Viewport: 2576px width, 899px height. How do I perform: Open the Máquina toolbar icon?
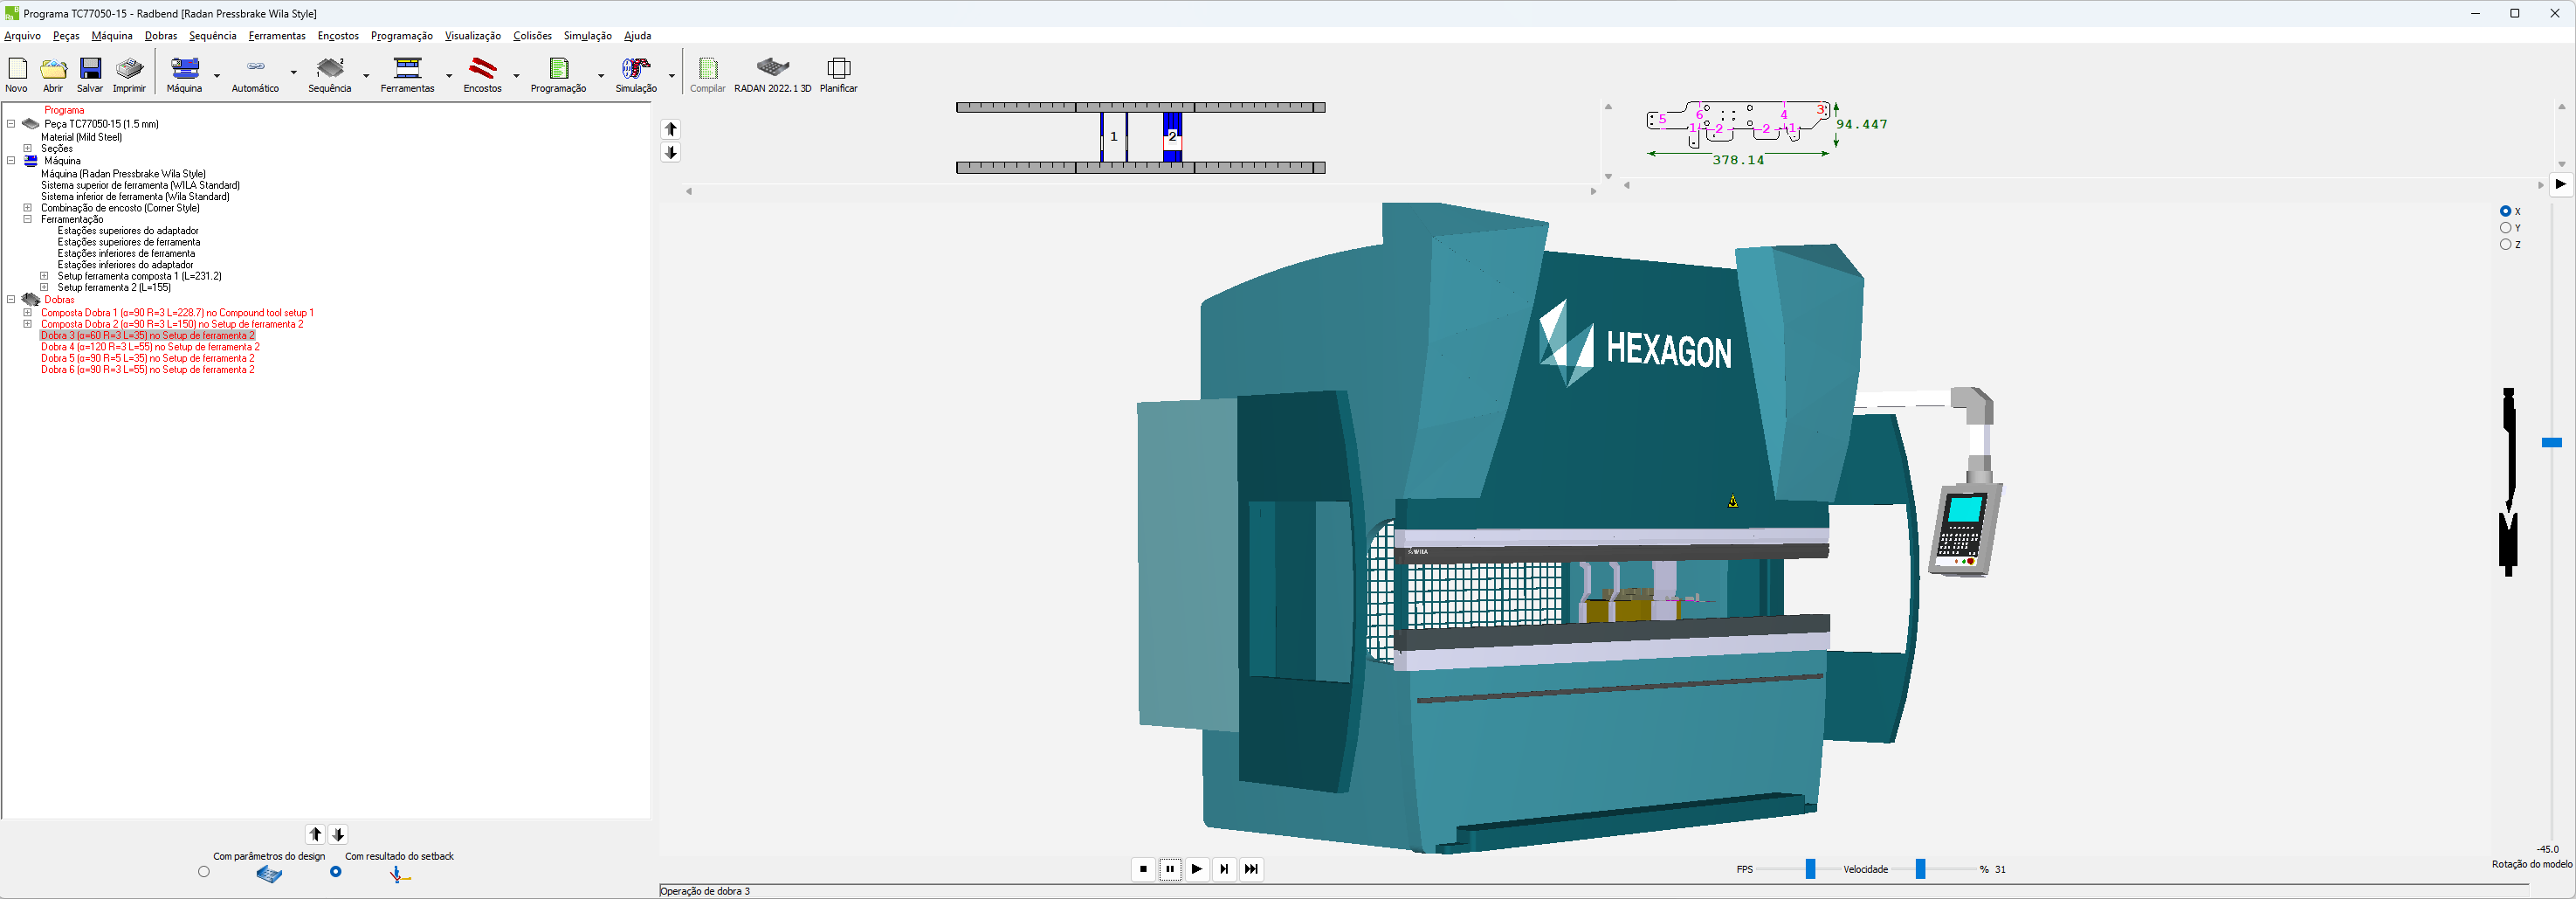(184, 69)
